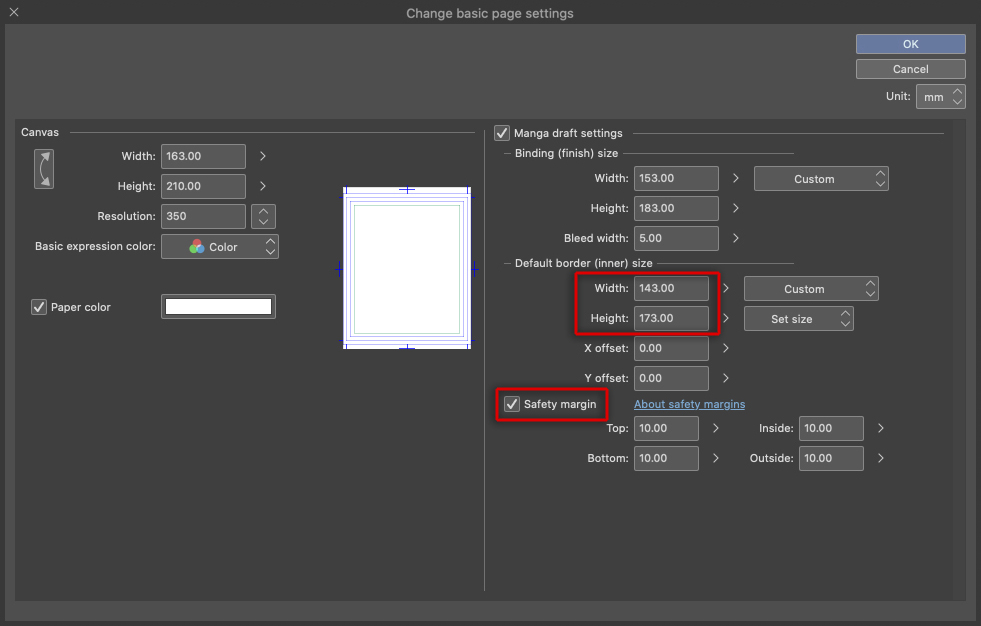
Task: Click the arrow beside Safety margin Top
Action: pyautogui.click(x=716, y=428)
